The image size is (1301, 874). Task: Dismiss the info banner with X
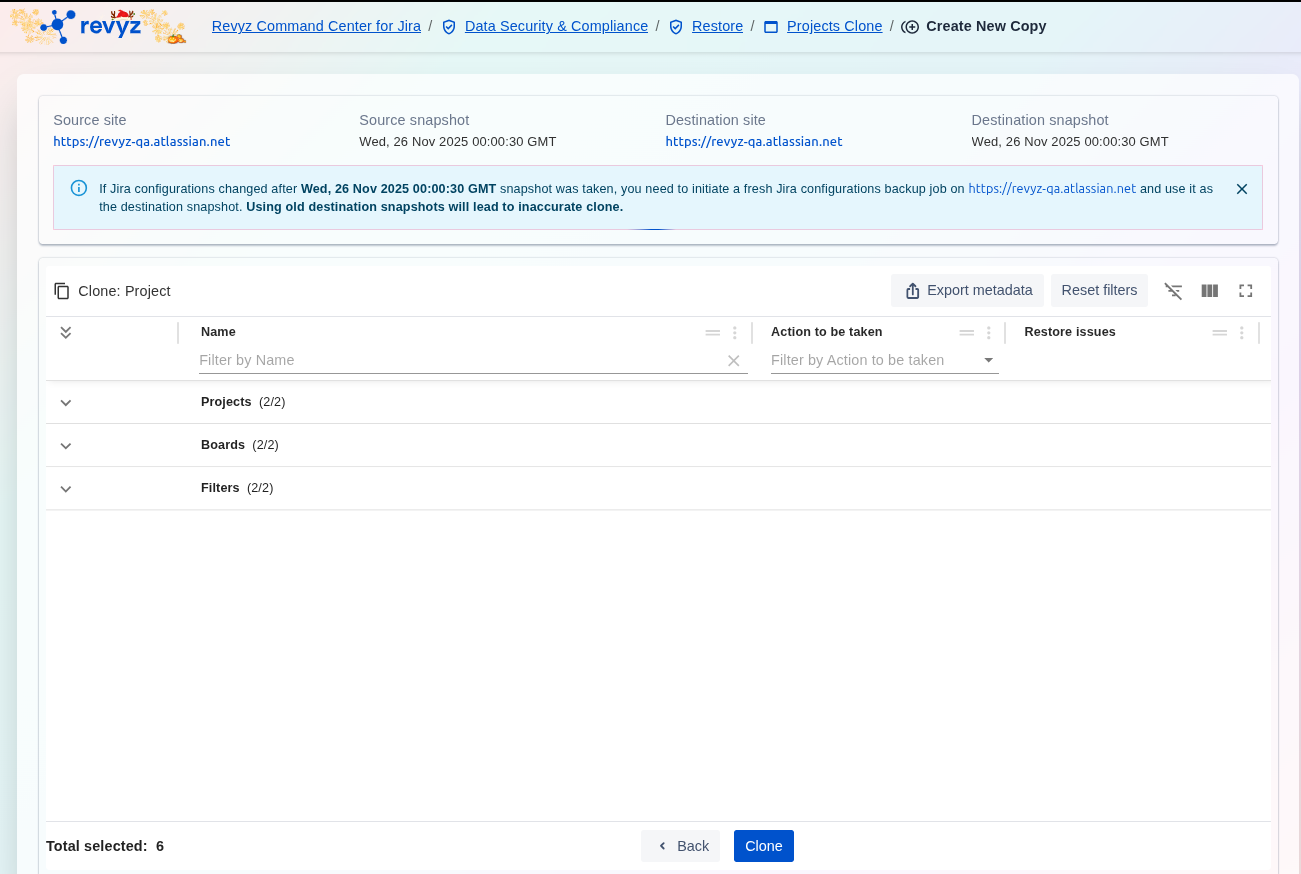coord(1242,189)
